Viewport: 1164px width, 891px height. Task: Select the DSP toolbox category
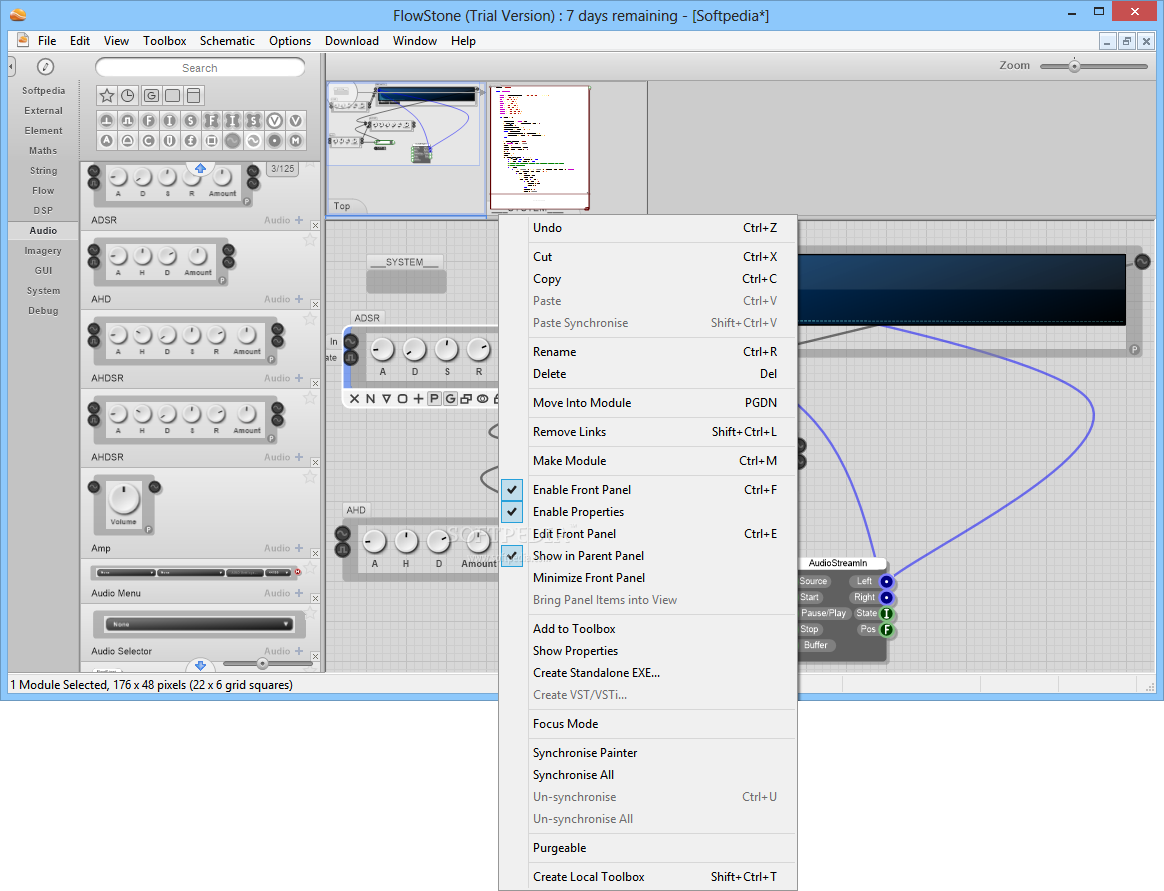43,211
